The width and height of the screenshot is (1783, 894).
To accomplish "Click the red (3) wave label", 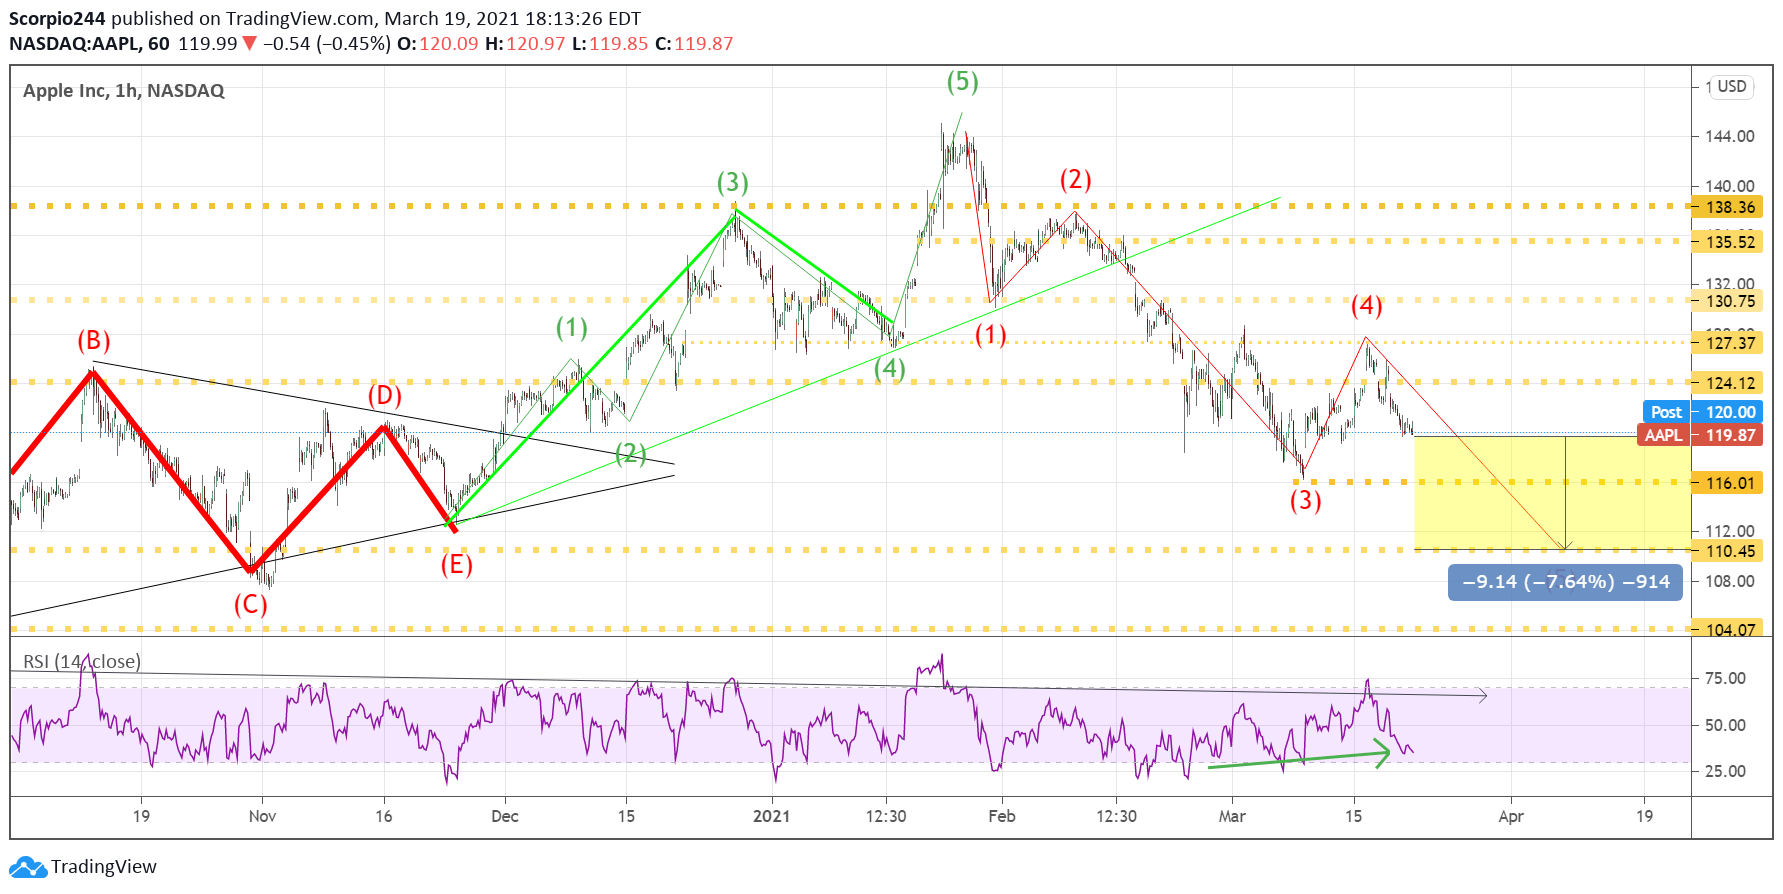I will (x=1306, y=500).
